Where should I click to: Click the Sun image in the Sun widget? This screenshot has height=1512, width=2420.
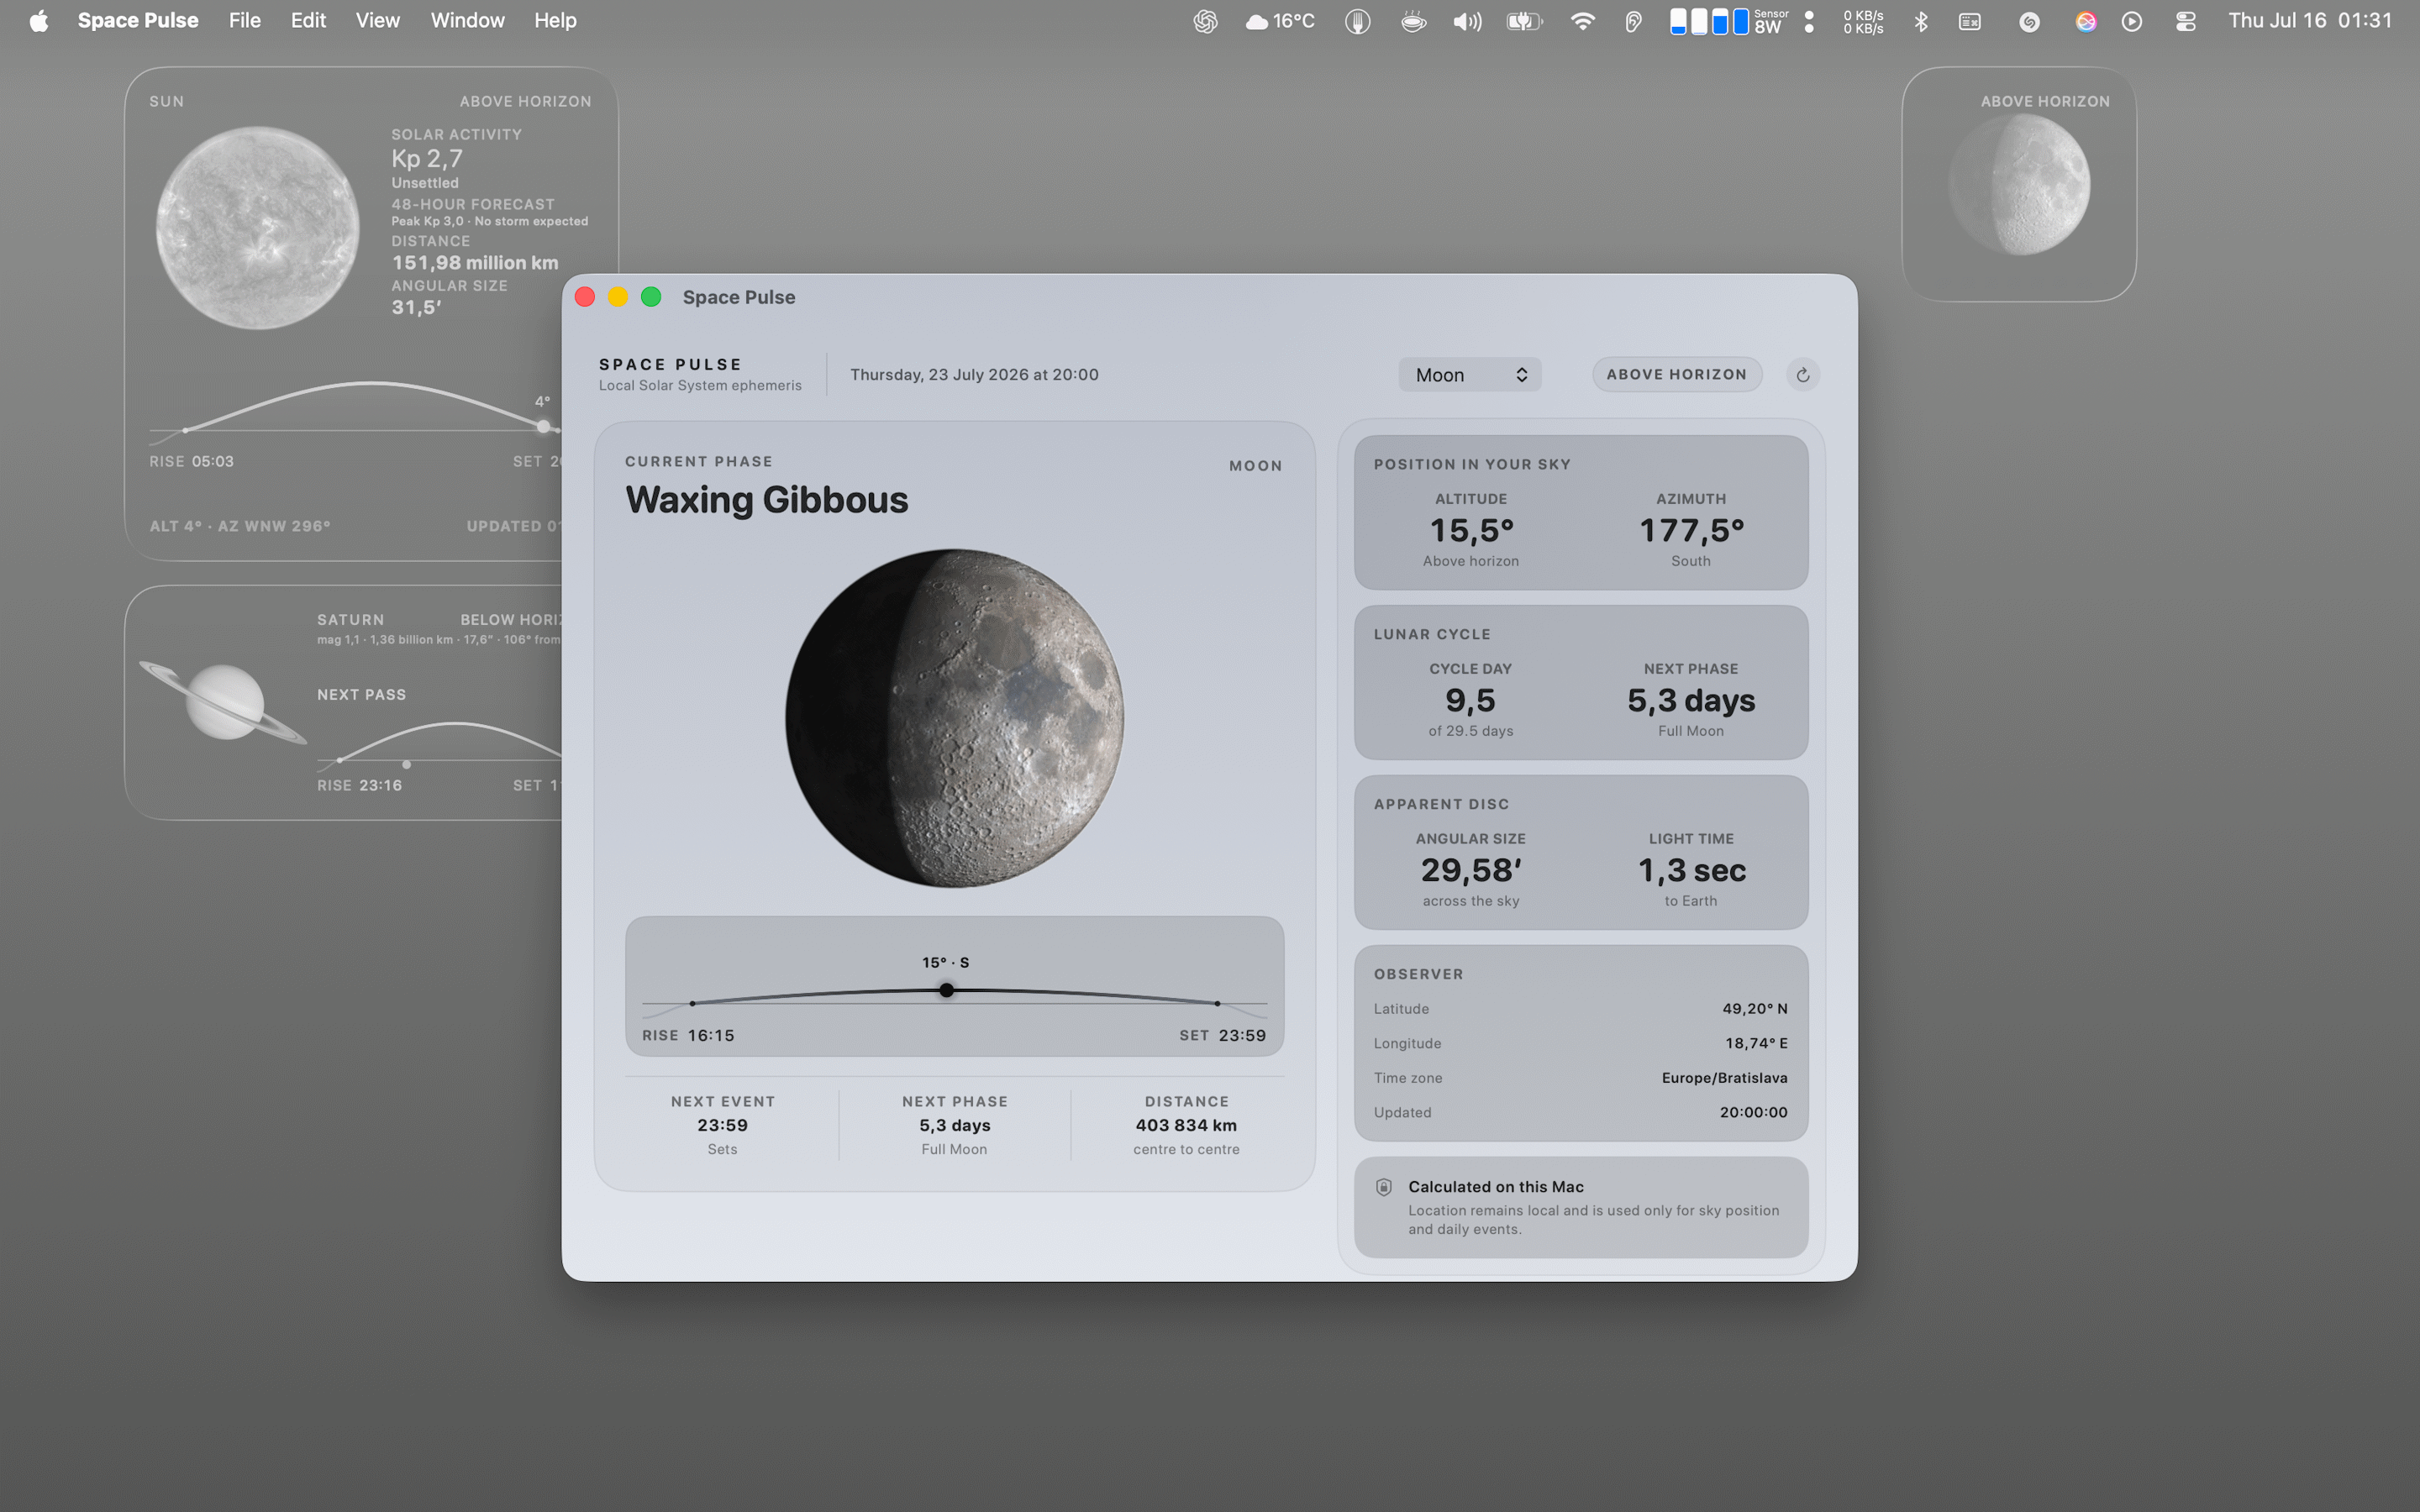tap(258, 227)
